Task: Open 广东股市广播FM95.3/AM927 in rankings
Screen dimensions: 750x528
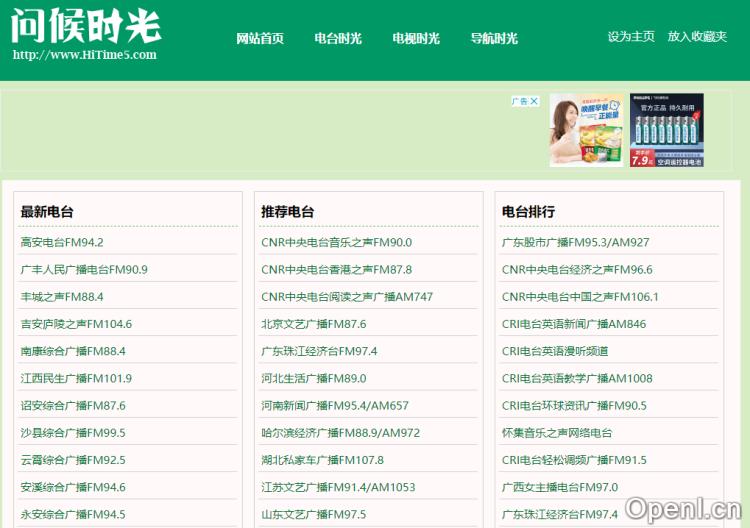Action: pos(575,242)
